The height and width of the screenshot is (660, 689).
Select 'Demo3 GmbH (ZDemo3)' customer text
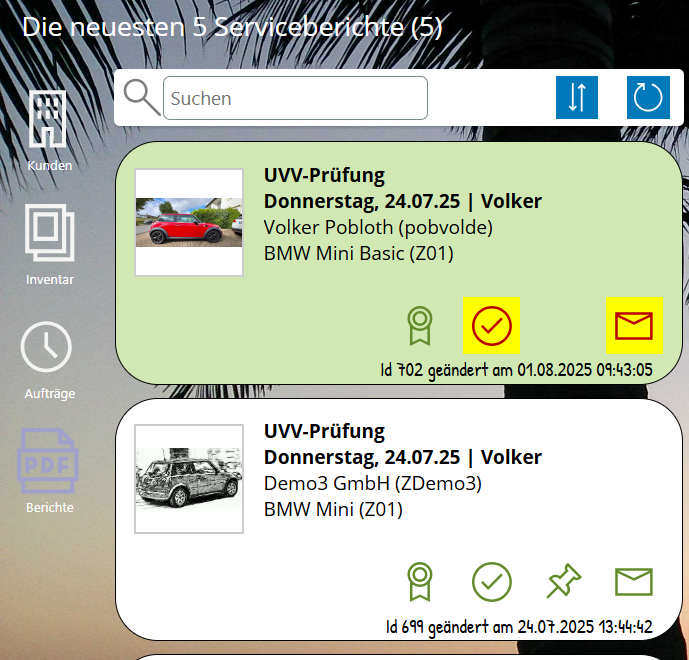(373, 483)
